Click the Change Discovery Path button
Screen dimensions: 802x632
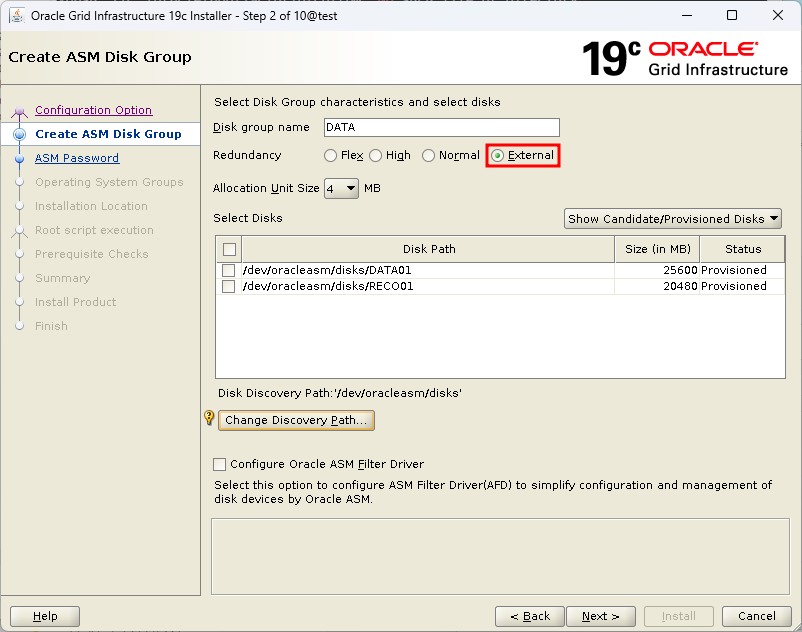[296, 420]
